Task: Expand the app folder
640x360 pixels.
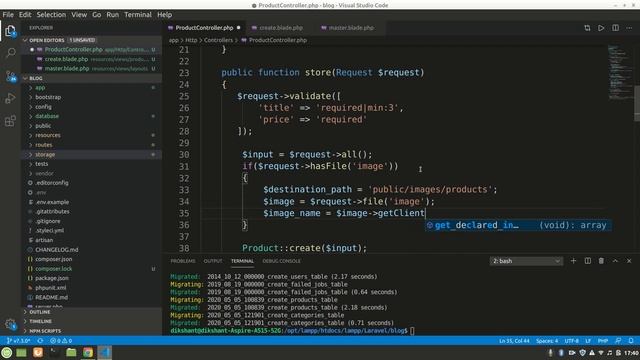Action: tap(92, 87)
